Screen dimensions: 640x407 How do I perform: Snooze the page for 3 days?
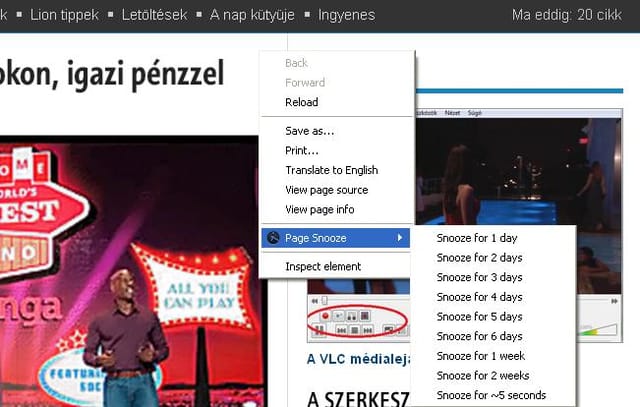point(479,277)
